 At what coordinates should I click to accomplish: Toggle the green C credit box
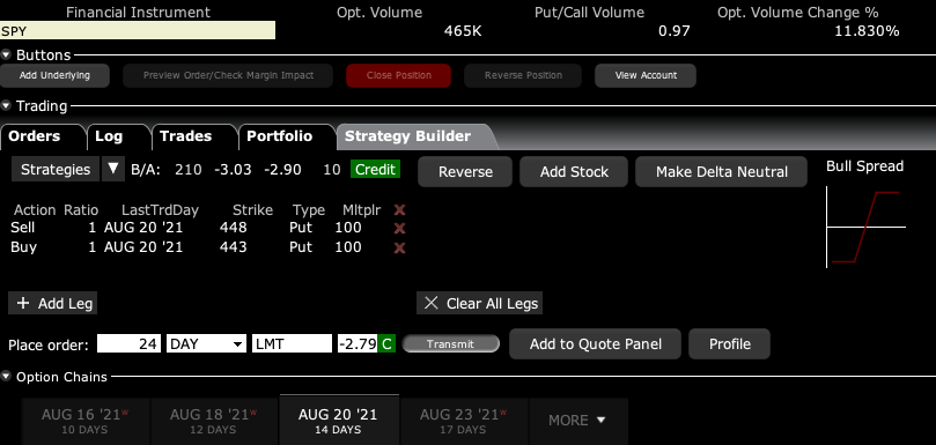386,344
